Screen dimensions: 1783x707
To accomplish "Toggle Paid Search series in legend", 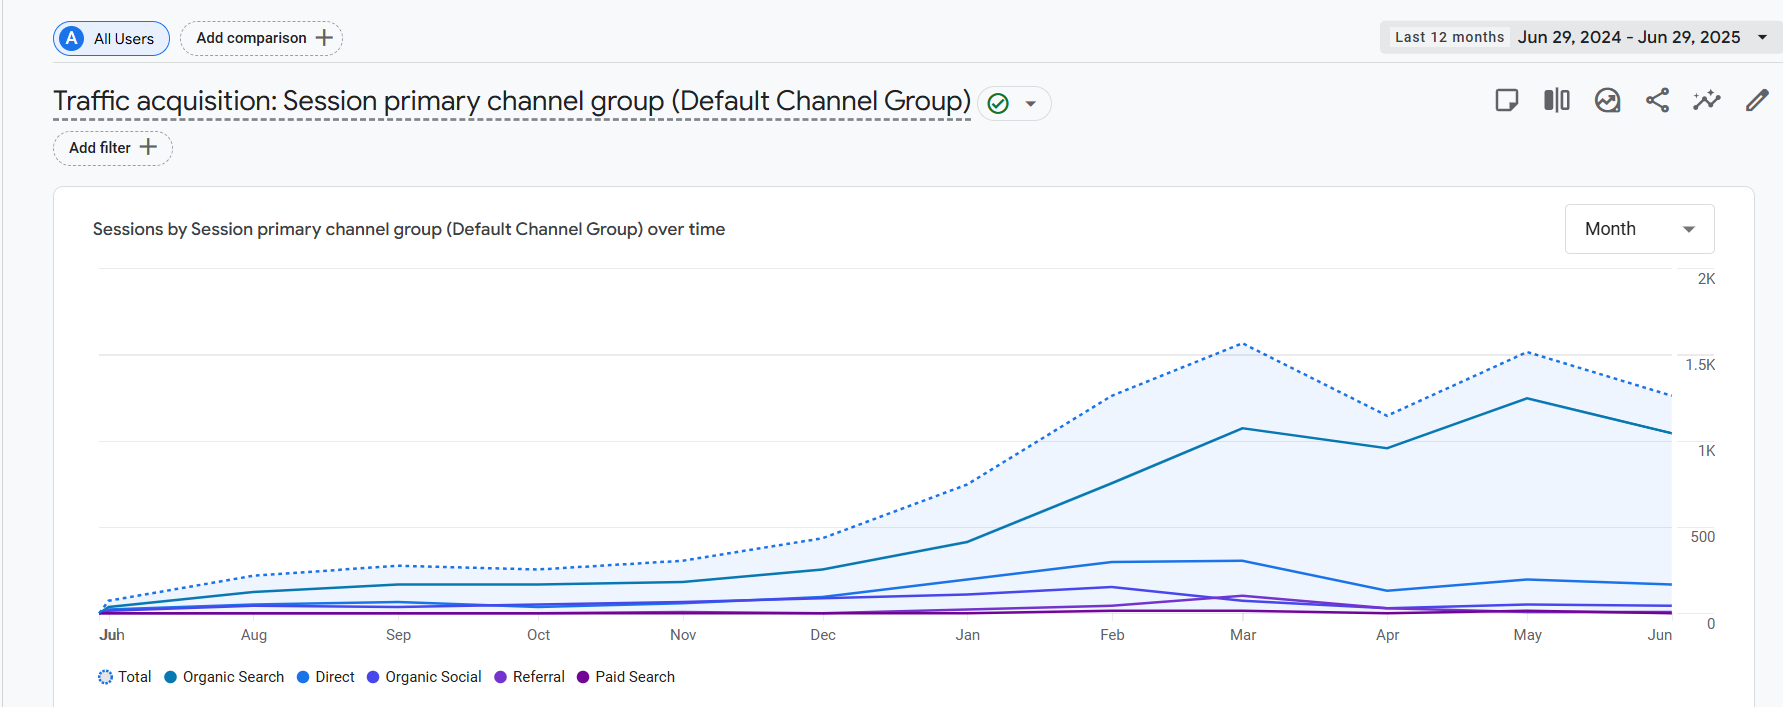I will tap(626, 677).
